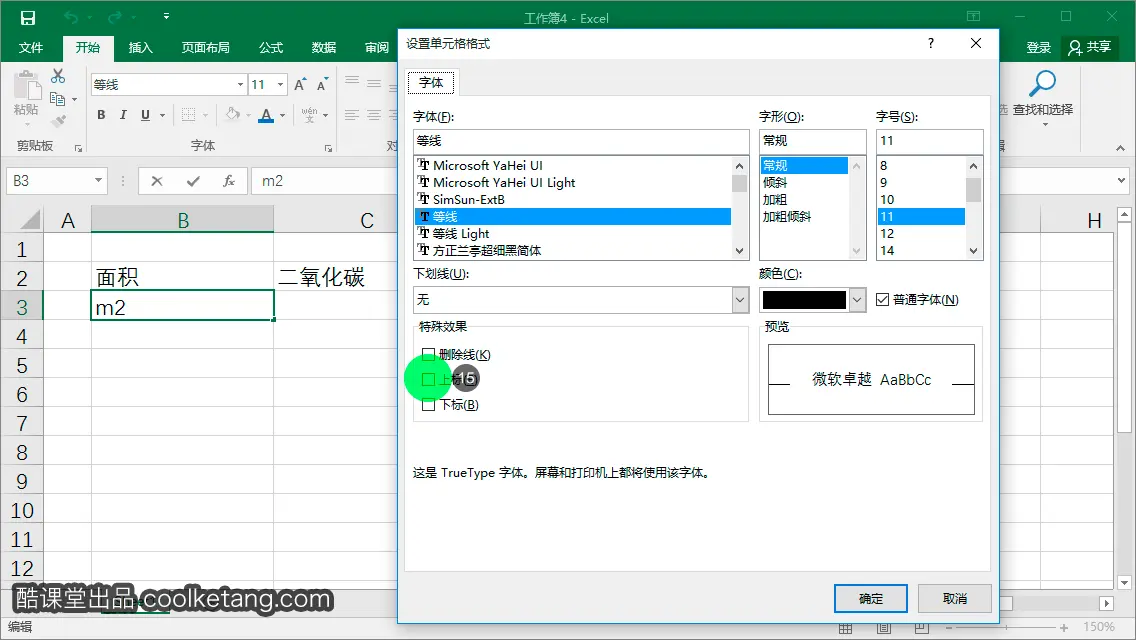This screenshot has height=640, width=1136.
Task: Click the Redo arrow icon
Action: 114,17
